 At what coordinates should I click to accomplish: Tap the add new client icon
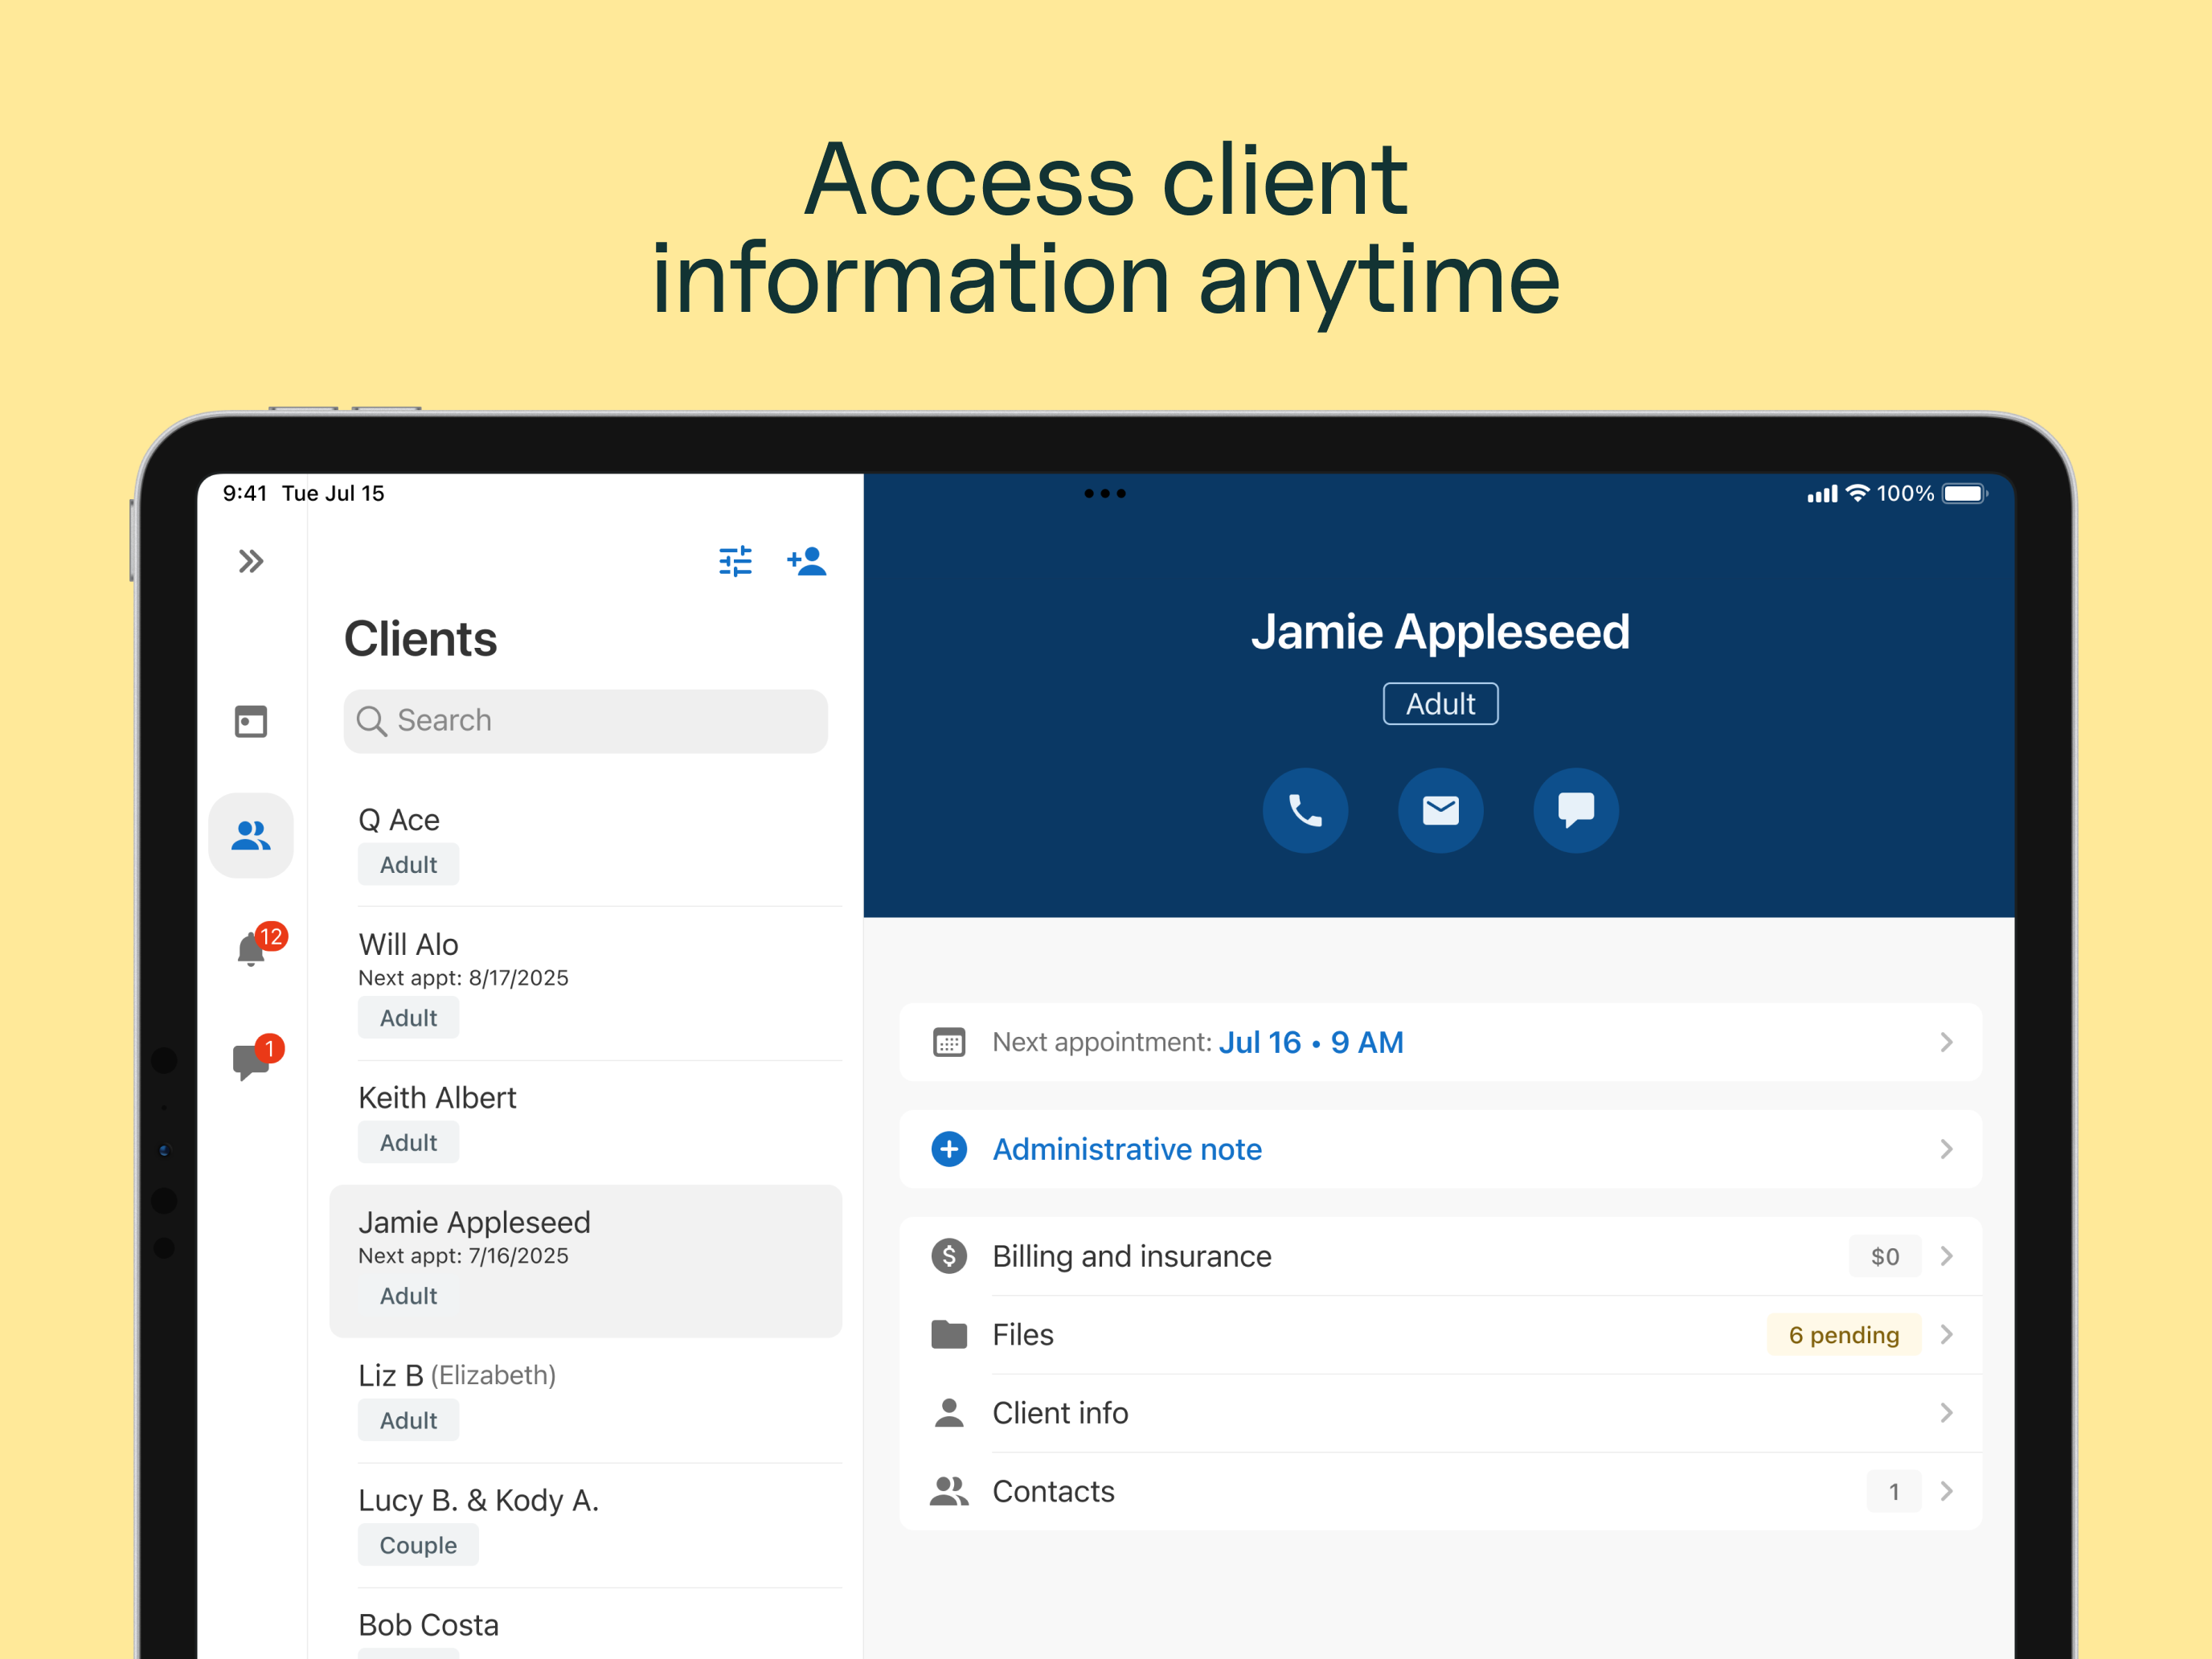coord(806,561)
